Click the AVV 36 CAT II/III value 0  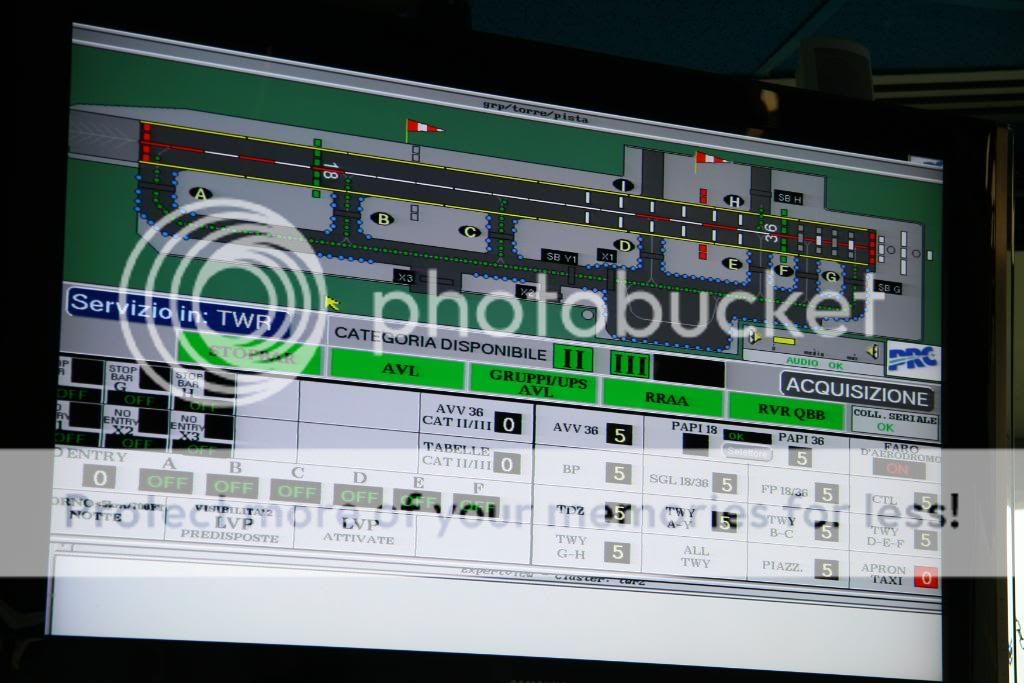508,424
